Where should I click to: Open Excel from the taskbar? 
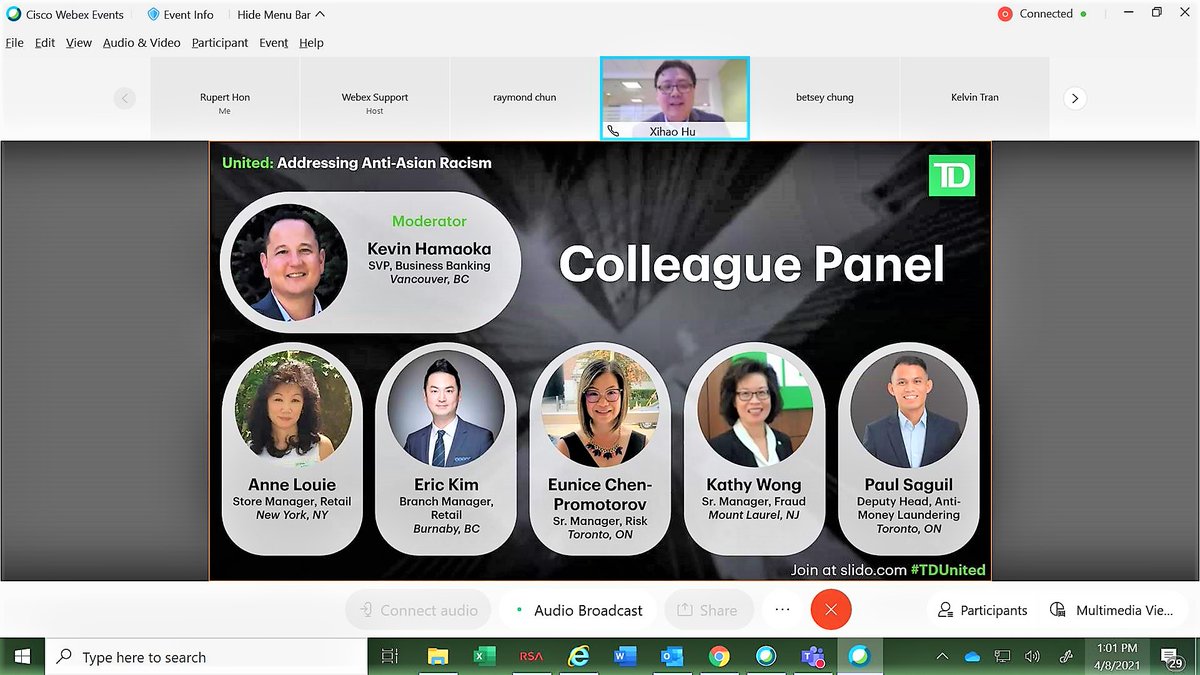(484, 657)
